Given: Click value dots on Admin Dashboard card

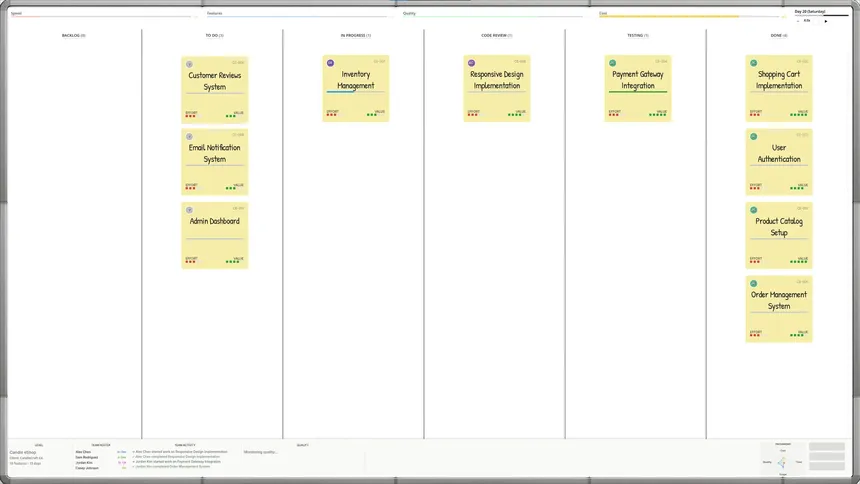Looking at the screenshot, I should coord(233,262).
